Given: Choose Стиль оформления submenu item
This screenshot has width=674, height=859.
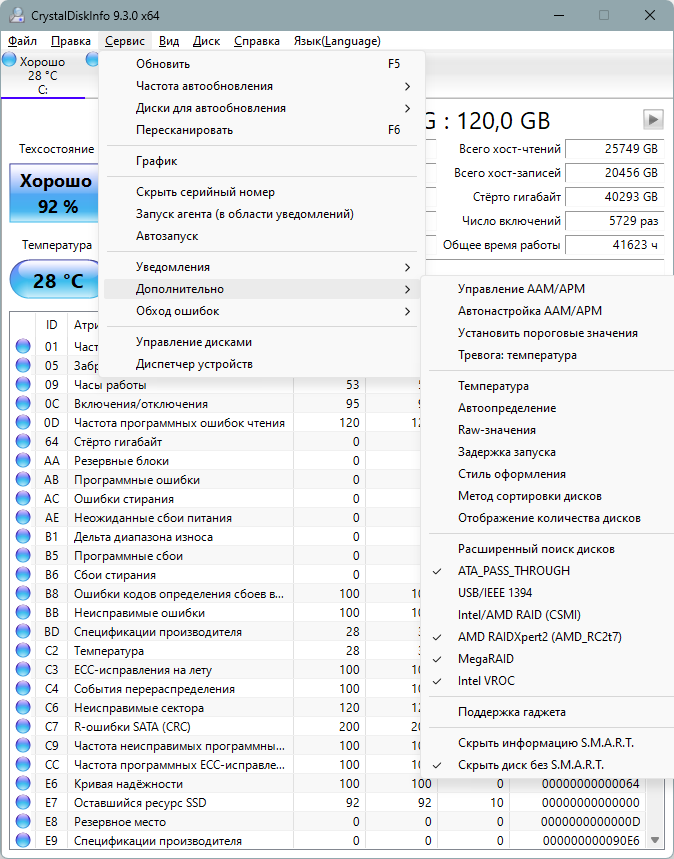Looking at the screenshot, I should coord(547,474).
